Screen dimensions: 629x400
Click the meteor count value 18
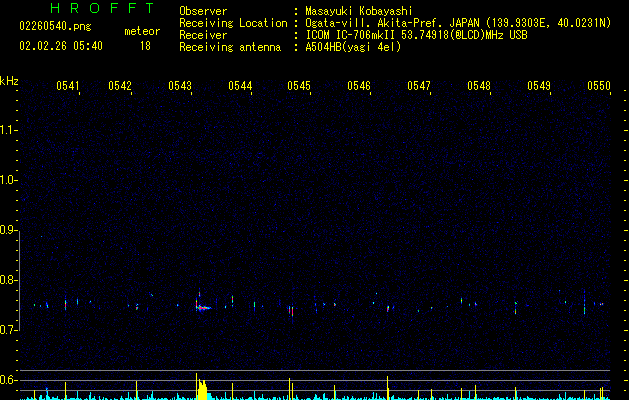point(145,46)
